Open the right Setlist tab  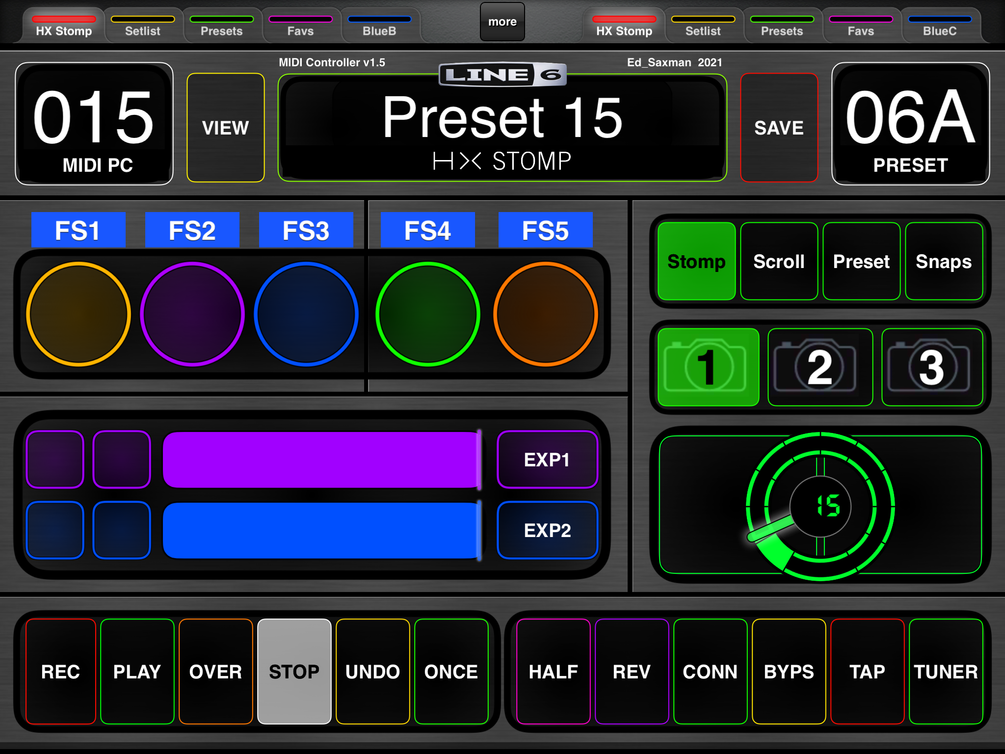tap(703, 27)
